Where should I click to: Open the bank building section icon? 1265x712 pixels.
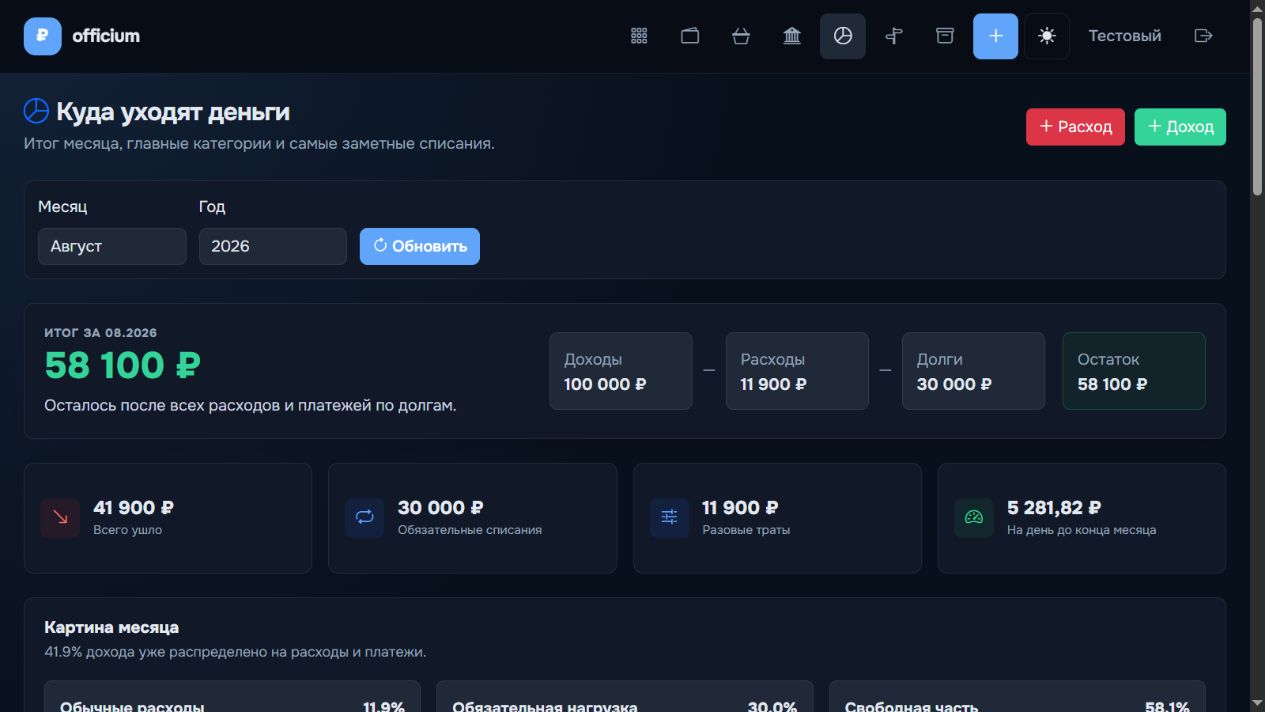[792, 36]
